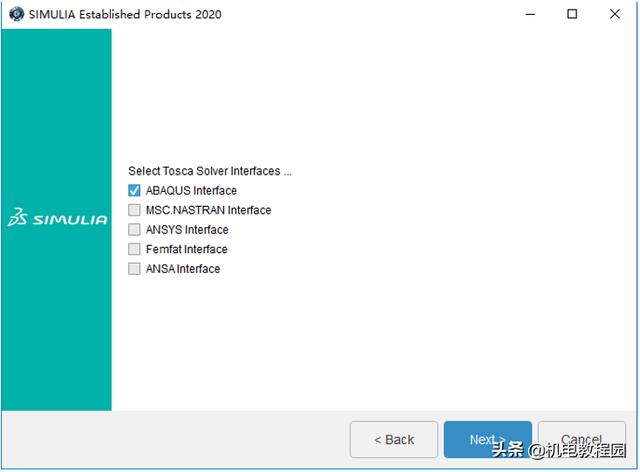Viewport: 640px width, 472px height.
Task: Click the Back button
Action: (x=394, y=440)
